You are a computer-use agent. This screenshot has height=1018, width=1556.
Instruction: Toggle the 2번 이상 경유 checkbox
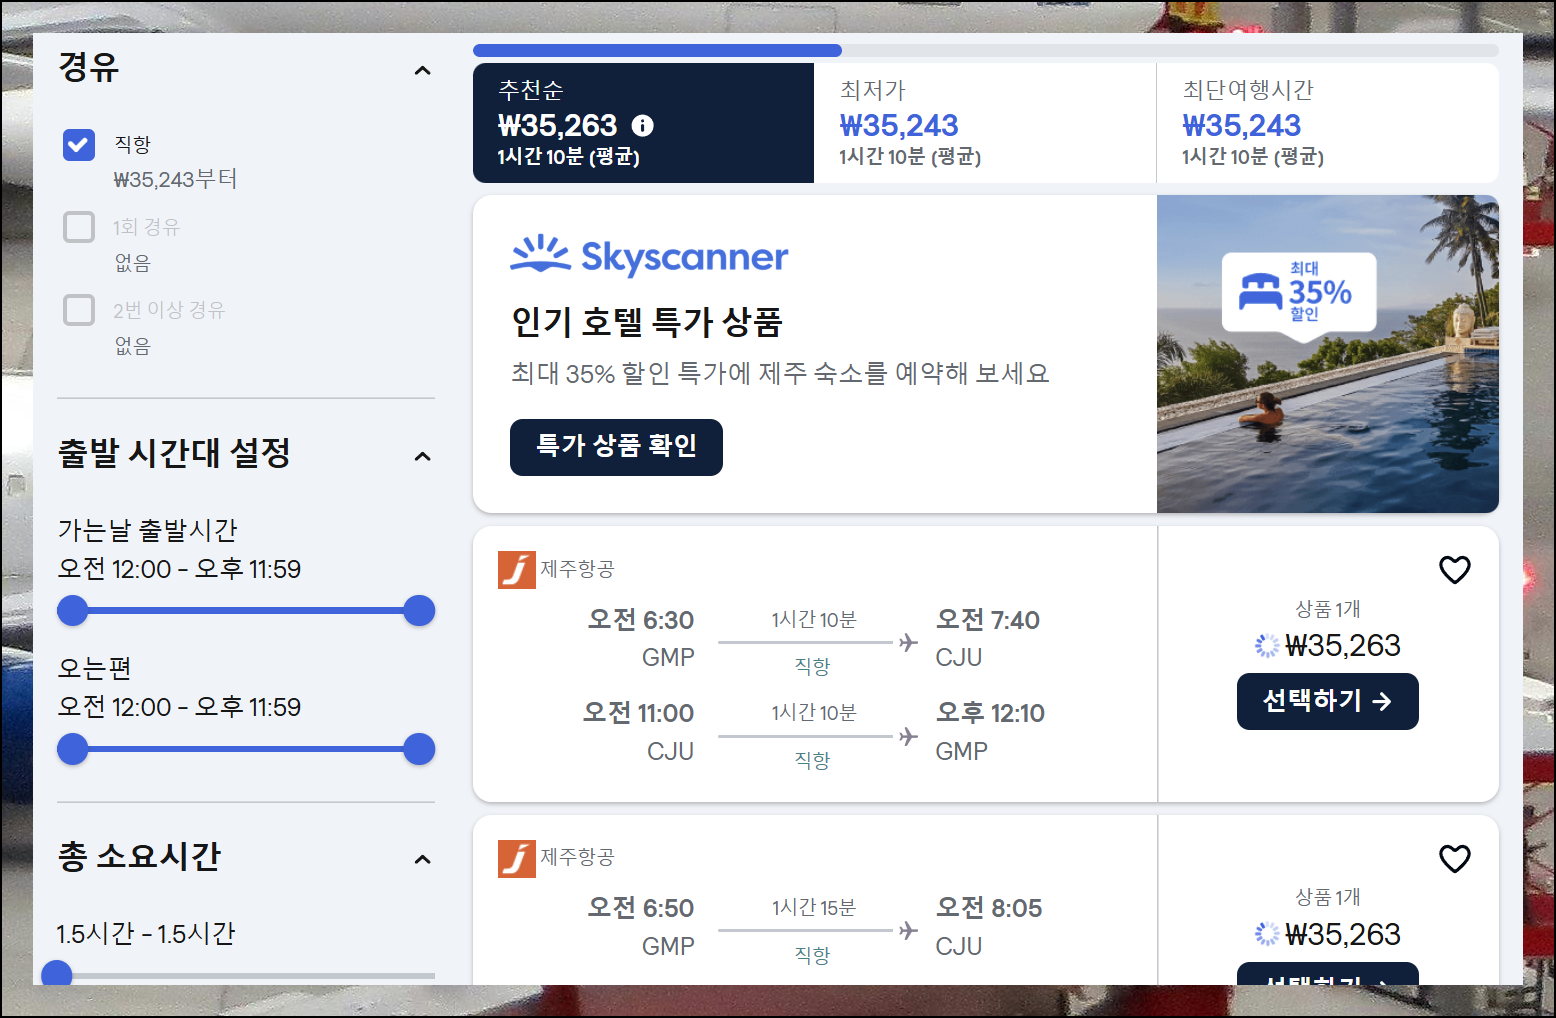[79, 310]
